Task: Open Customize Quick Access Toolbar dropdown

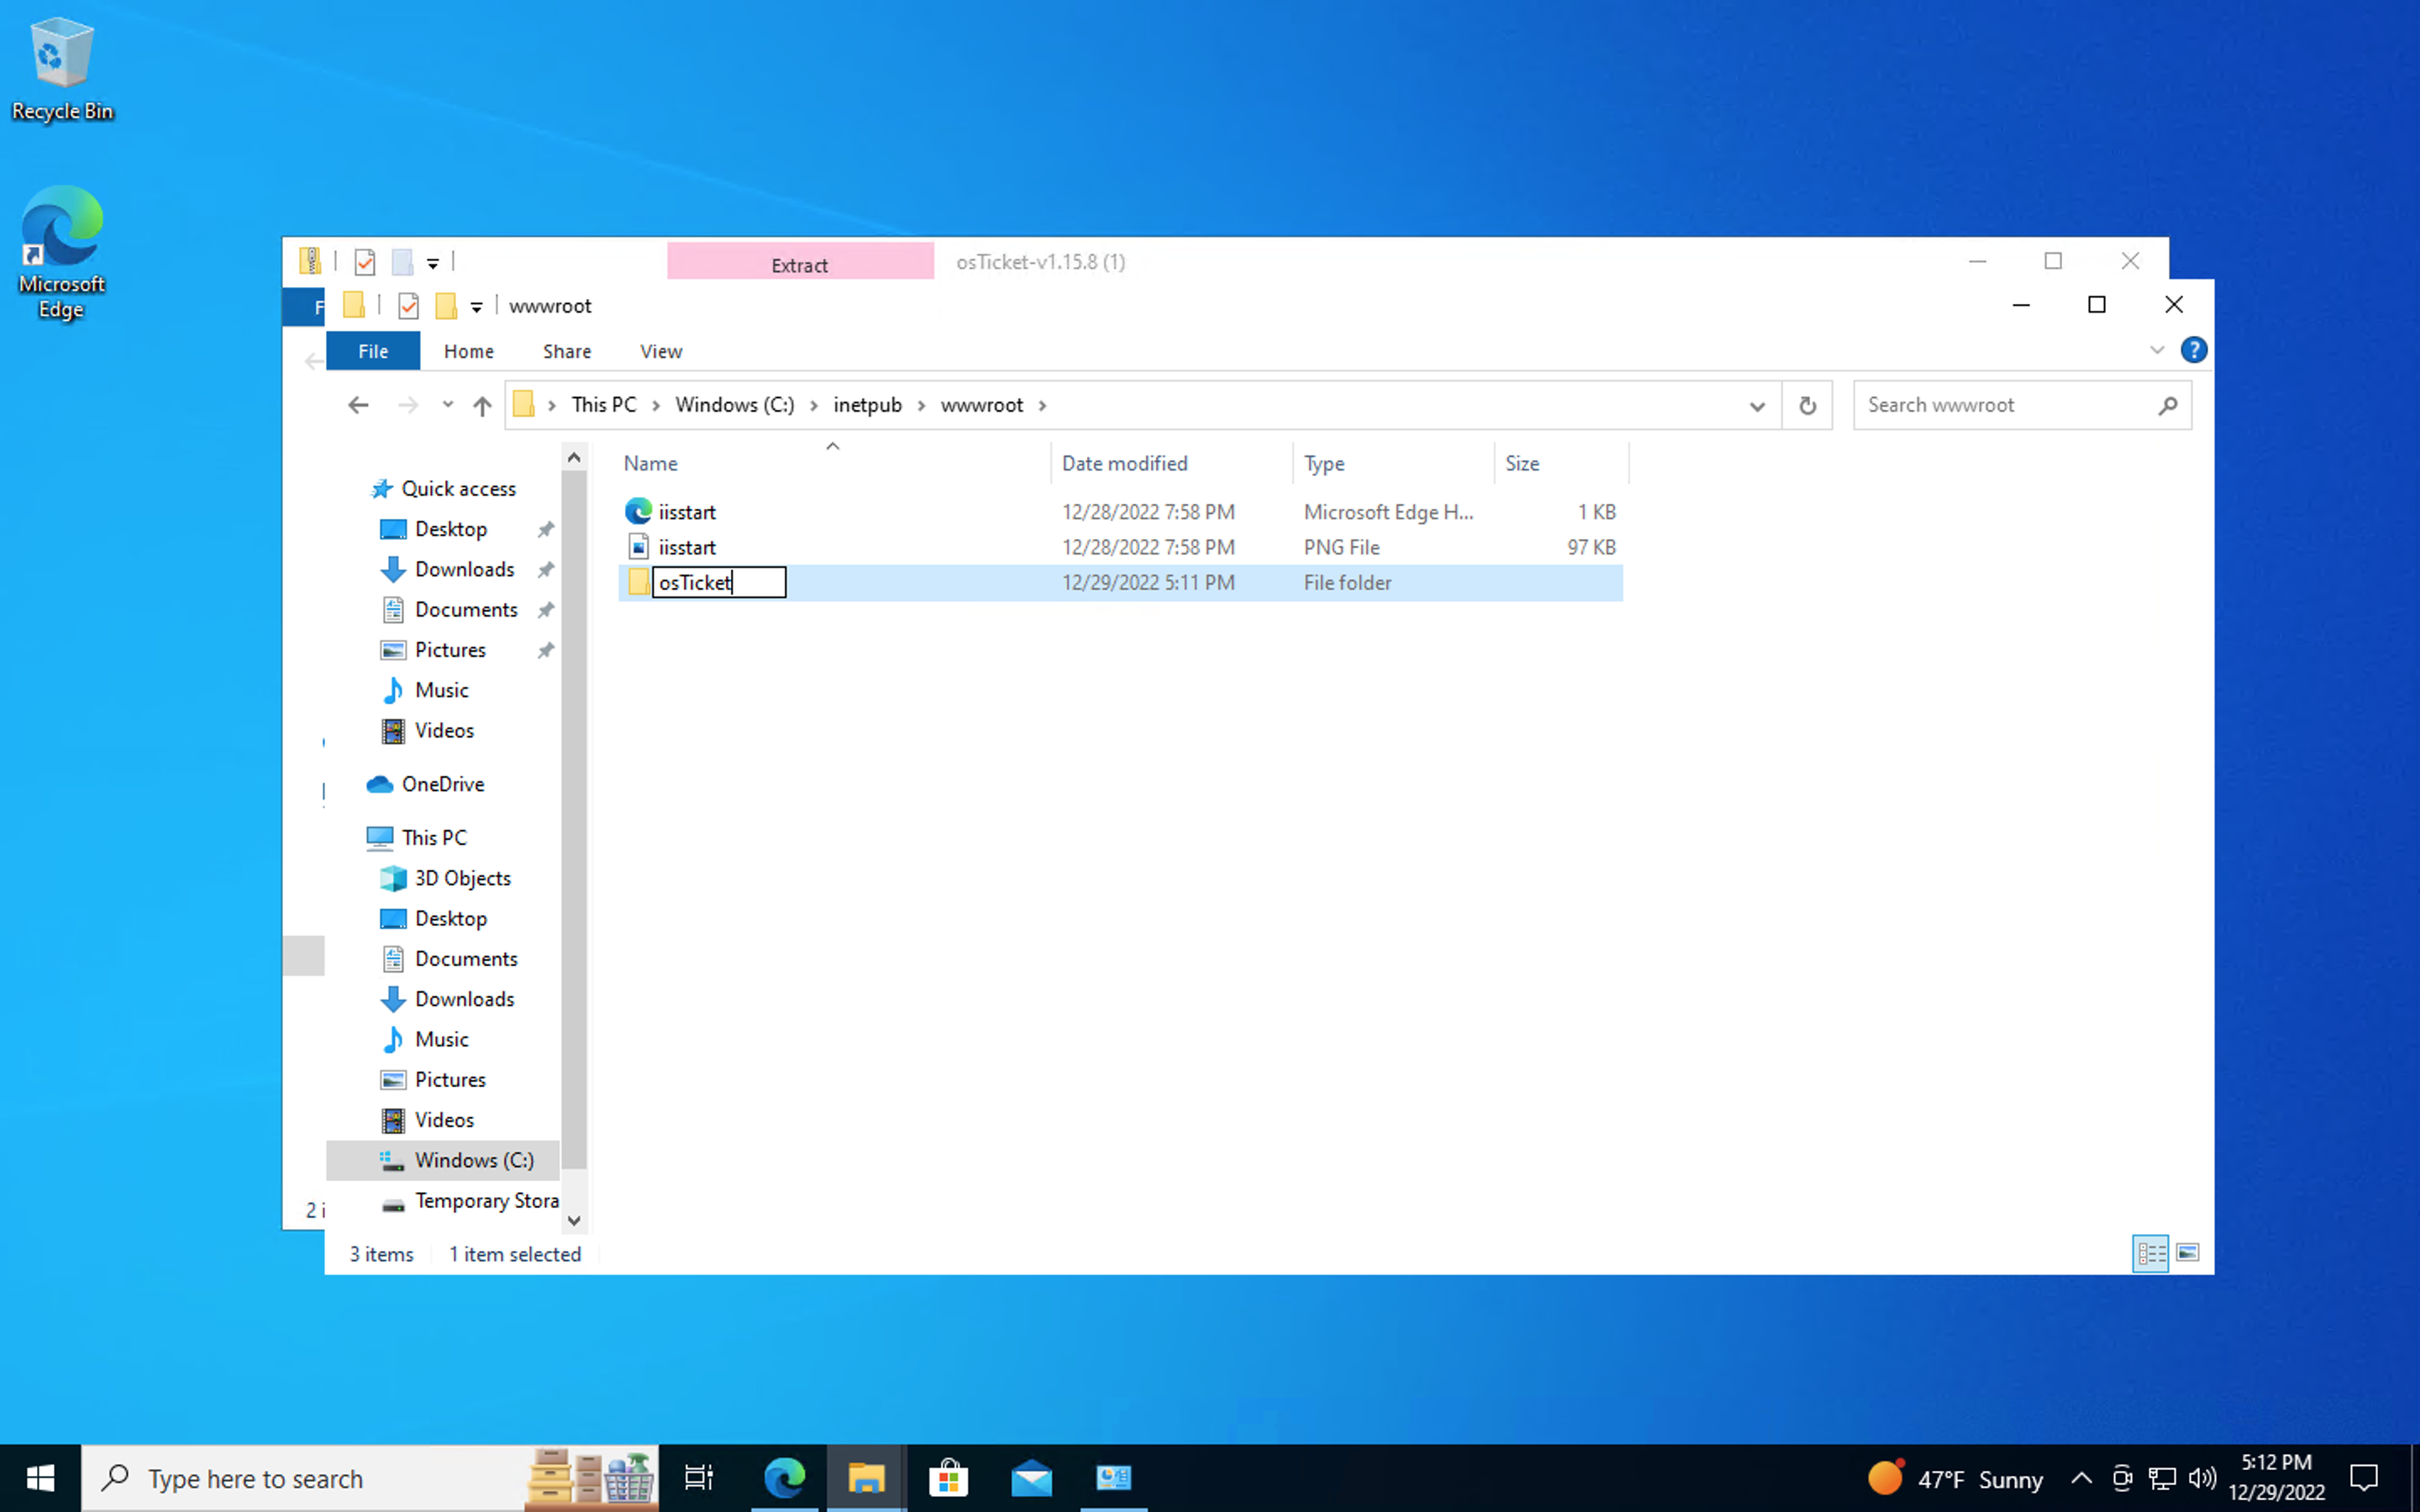Action: click(477, 307)
